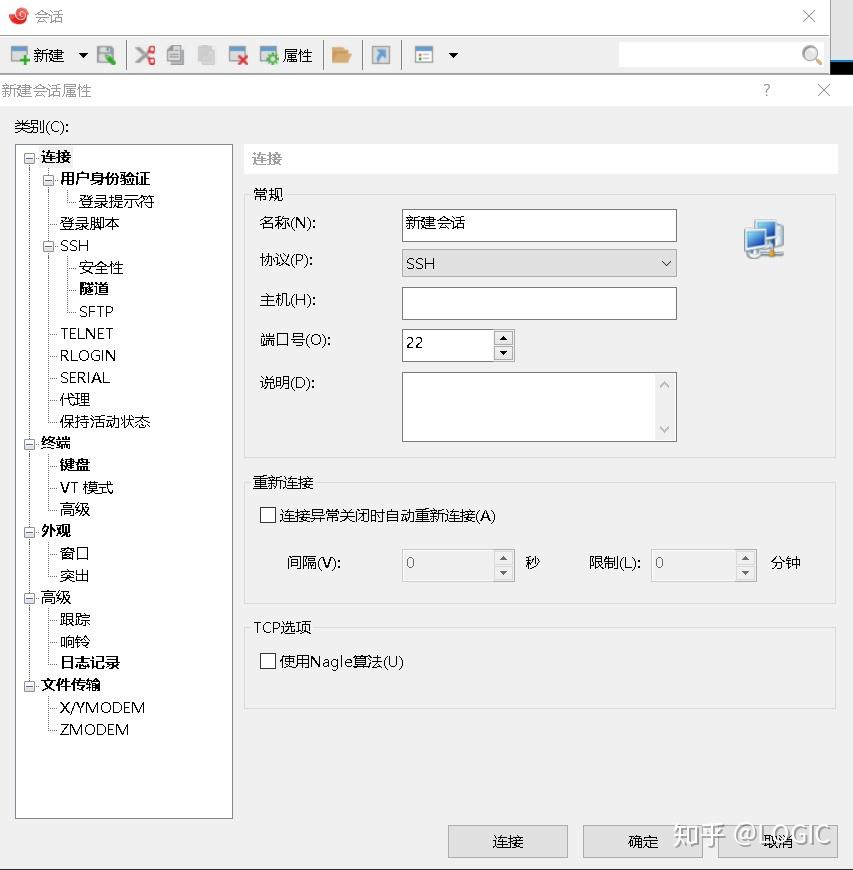
Task: Collapse the 连接 tree branch
Action: (30, 157)
